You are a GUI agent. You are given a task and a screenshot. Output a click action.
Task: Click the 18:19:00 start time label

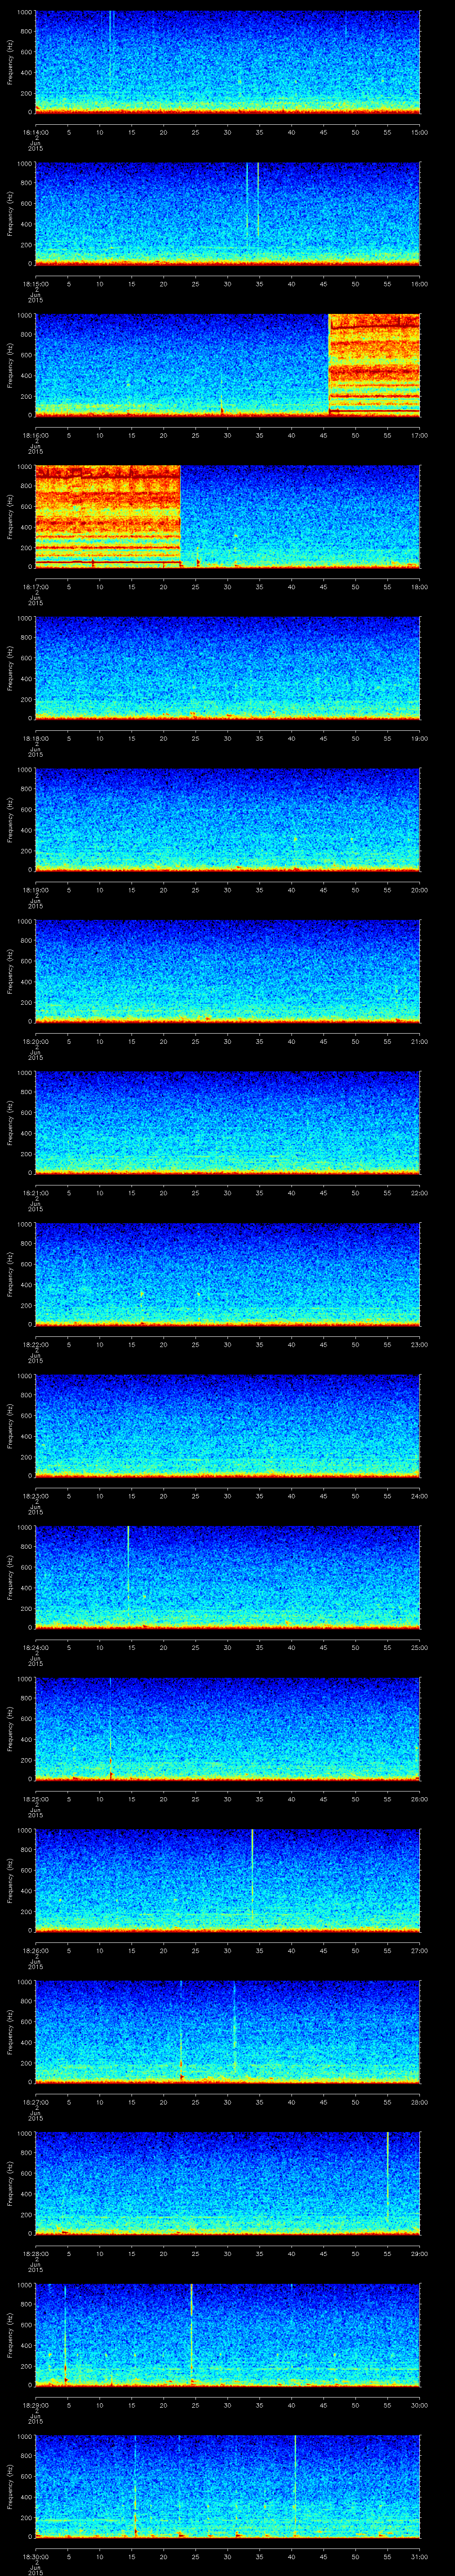[x=35, y=890]
